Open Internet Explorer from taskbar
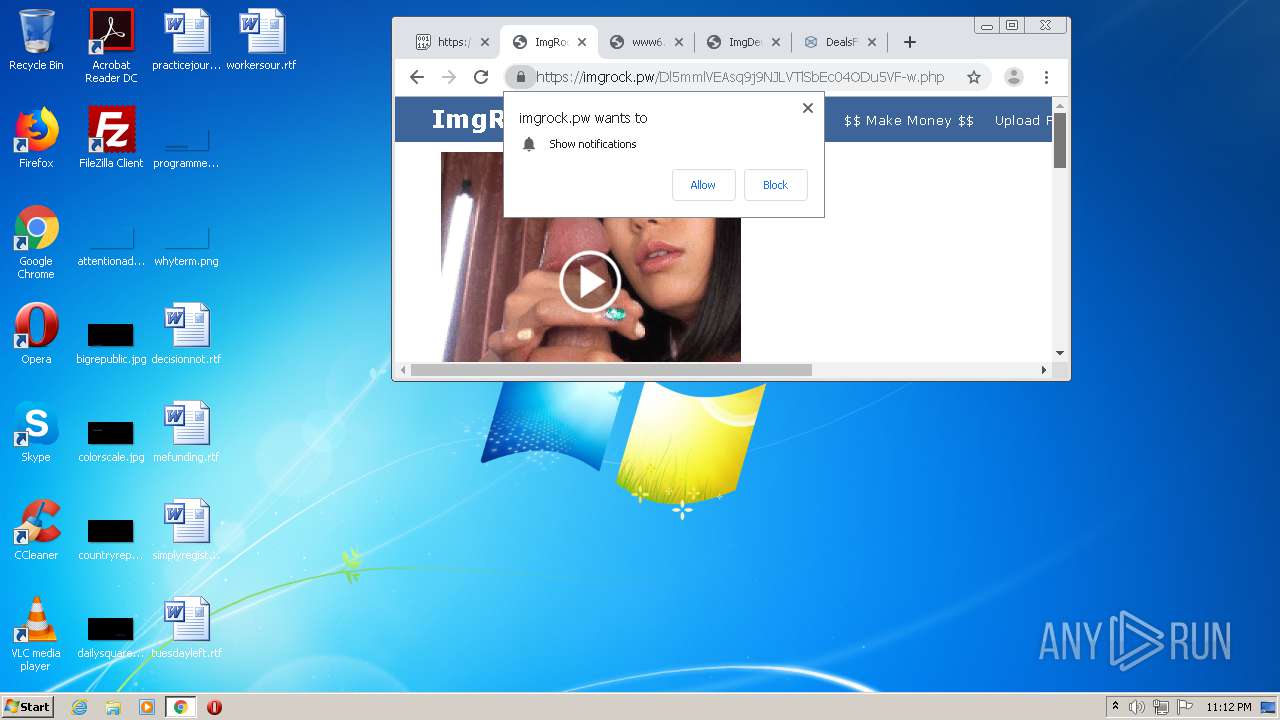This screenshot has width=1280, height=720. (79, 707)
